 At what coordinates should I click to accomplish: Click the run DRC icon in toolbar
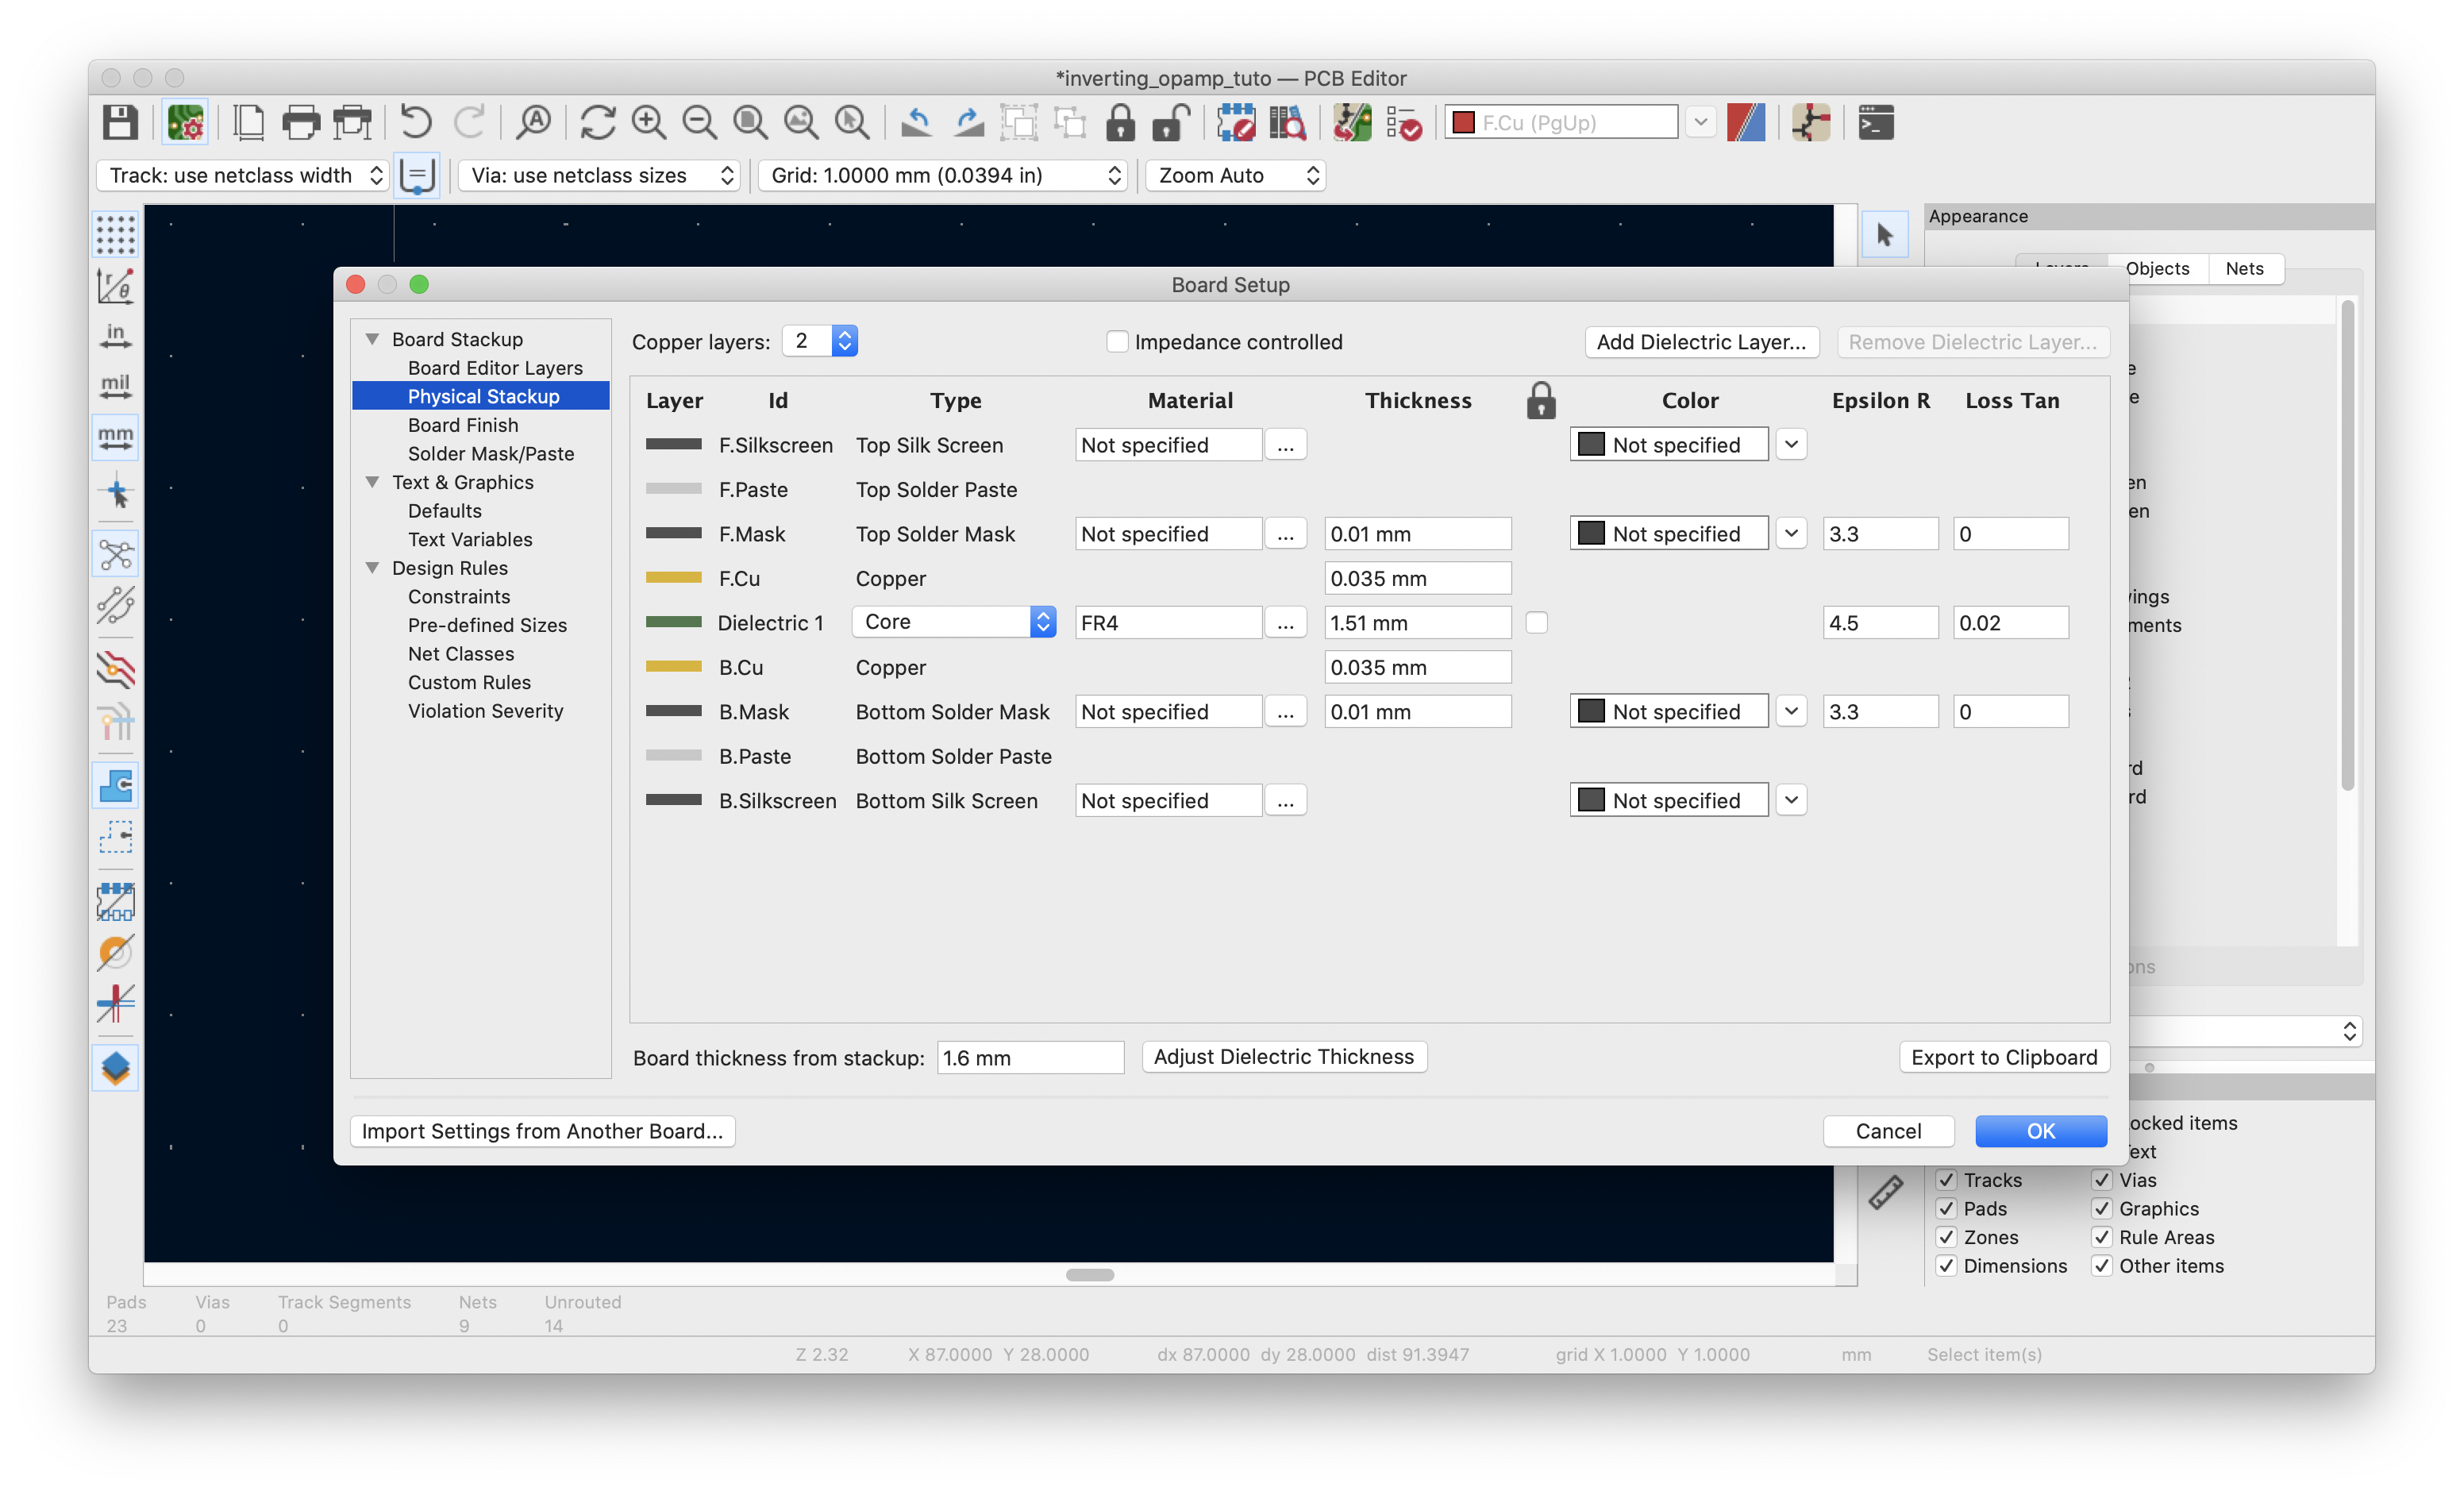tap(1399, 120)
